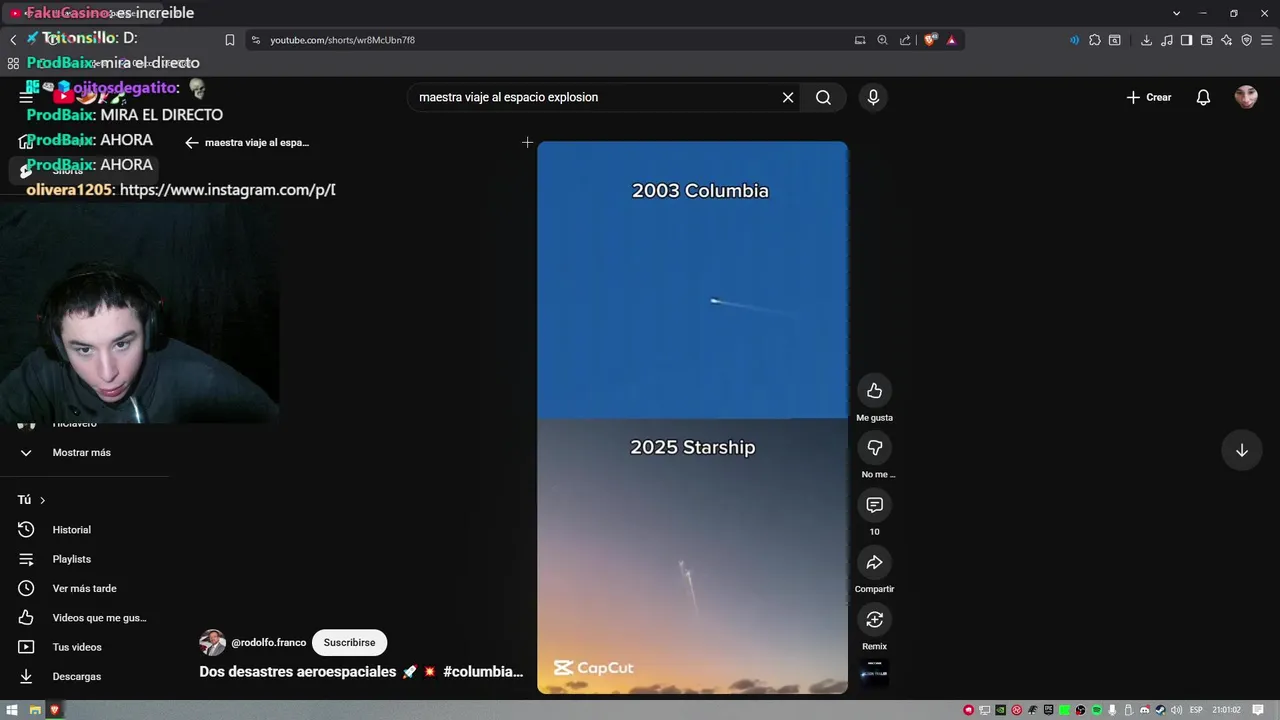Toggle browser sidebar panel icon
The width and height of the screenshot is (1280, 720).
tap(1186, 40)
